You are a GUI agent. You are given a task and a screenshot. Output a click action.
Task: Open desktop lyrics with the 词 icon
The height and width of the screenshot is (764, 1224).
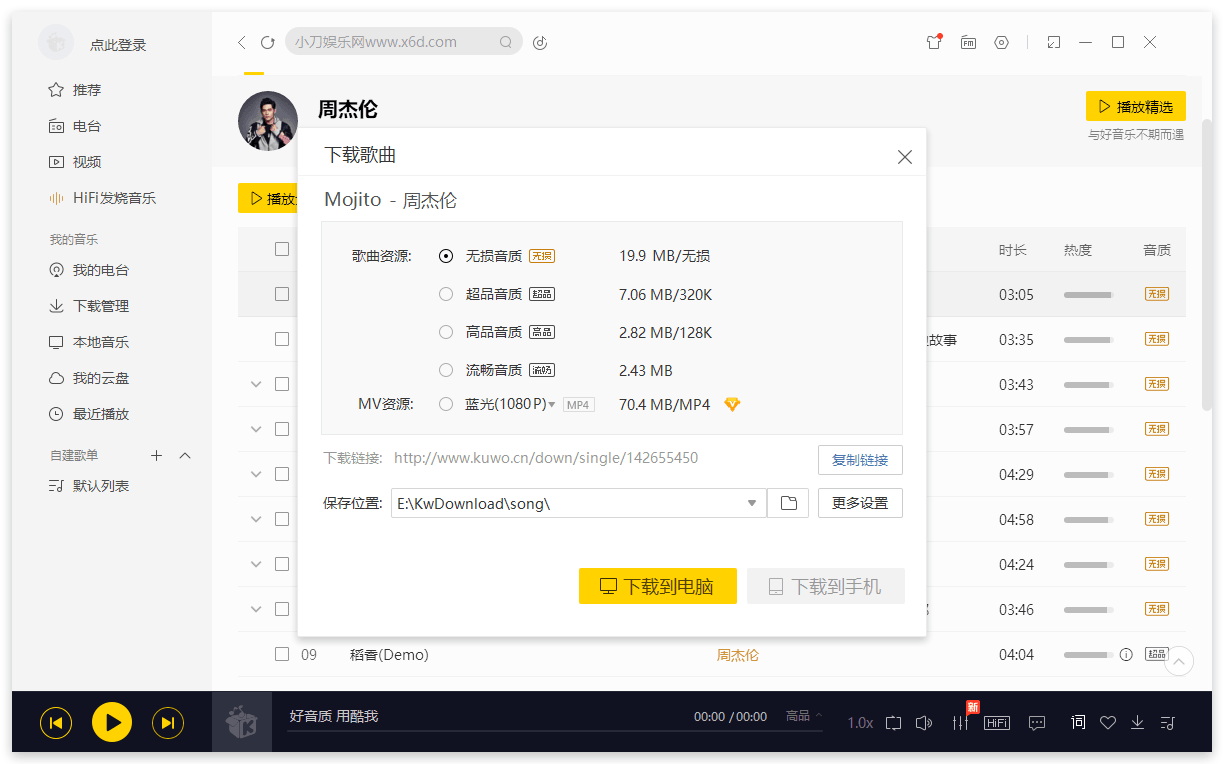pyautogui.click(x=1078, y=722)
